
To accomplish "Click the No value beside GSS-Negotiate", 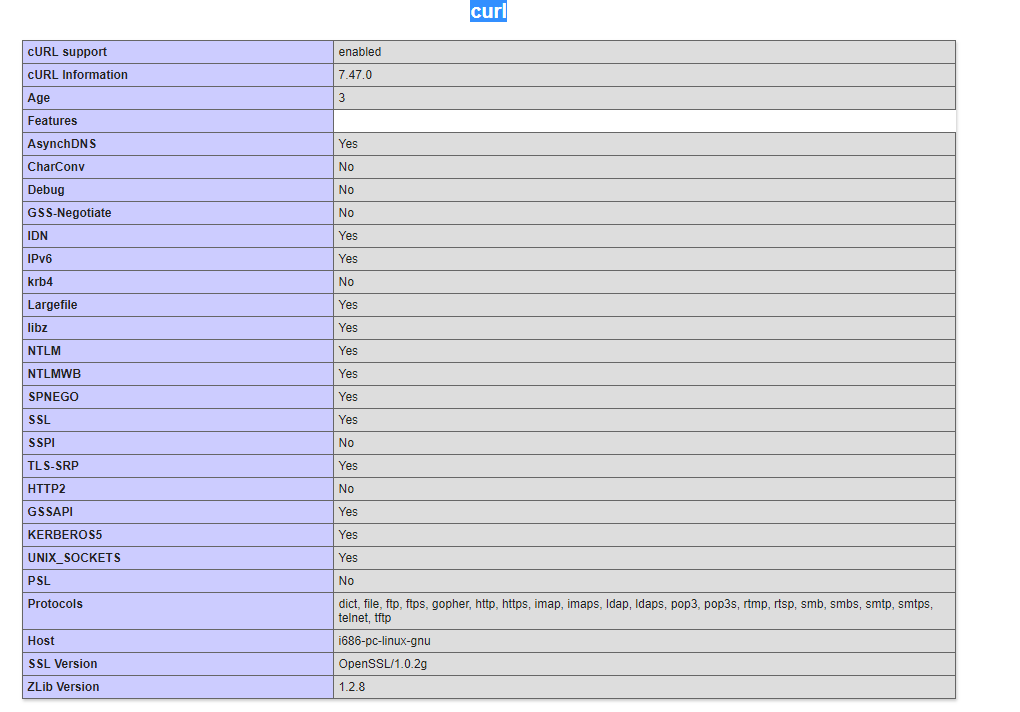I will point(346,213).
